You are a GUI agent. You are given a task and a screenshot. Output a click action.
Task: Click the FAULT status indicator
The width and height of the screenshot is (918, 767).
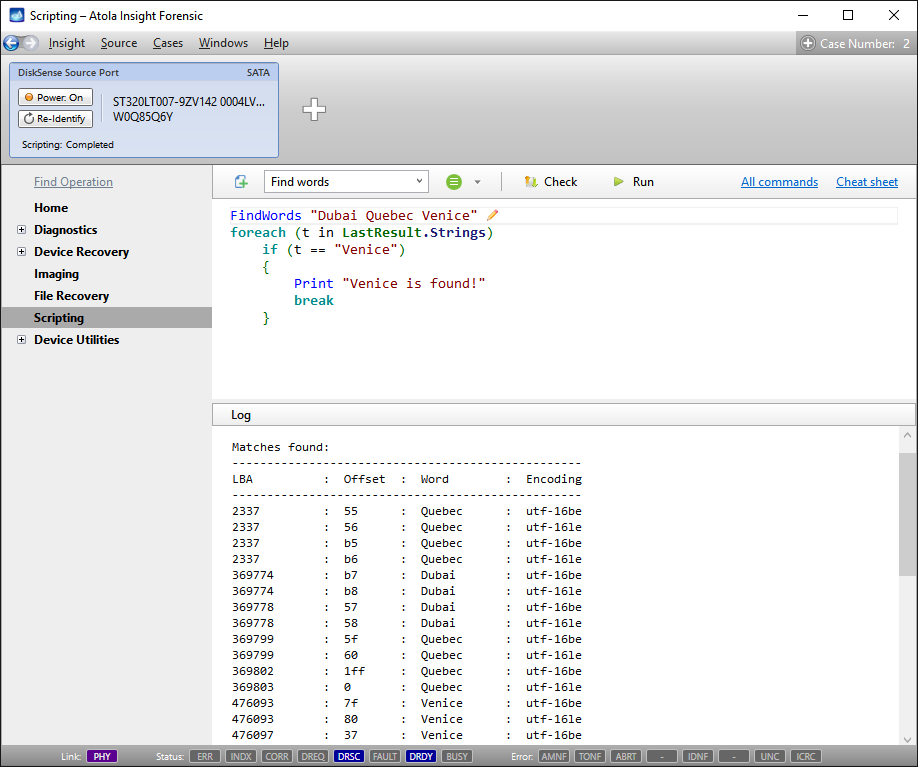385,756
